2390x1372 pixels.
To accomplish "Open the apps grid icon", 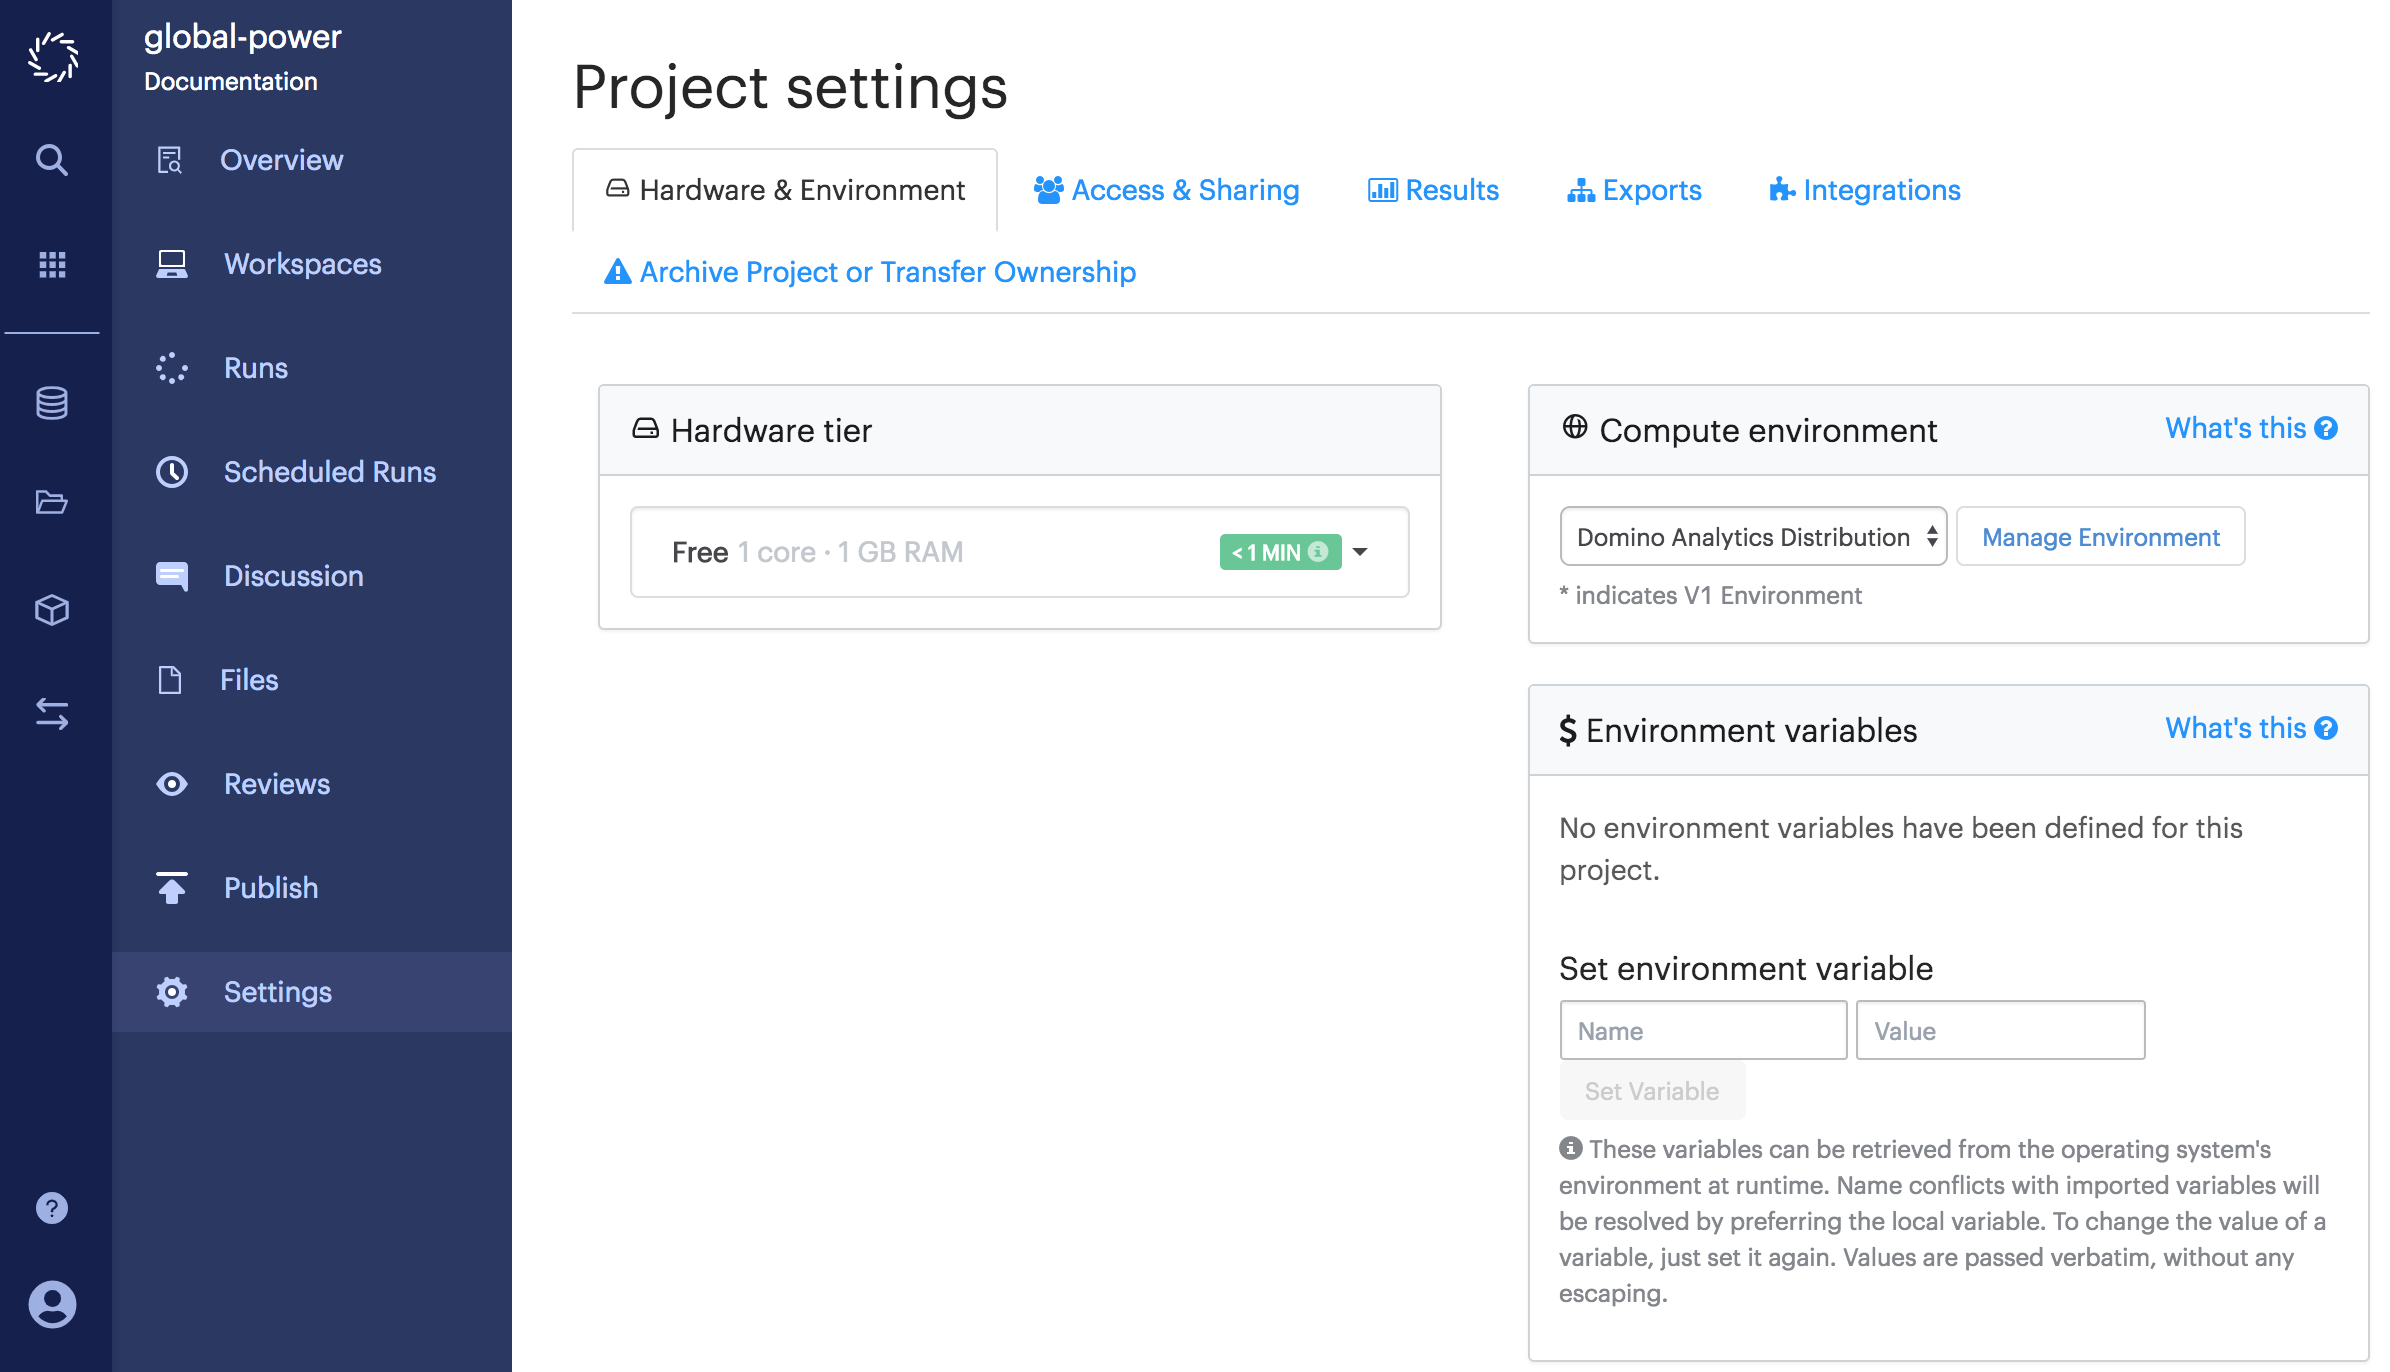I will click(x=52, y=264).
